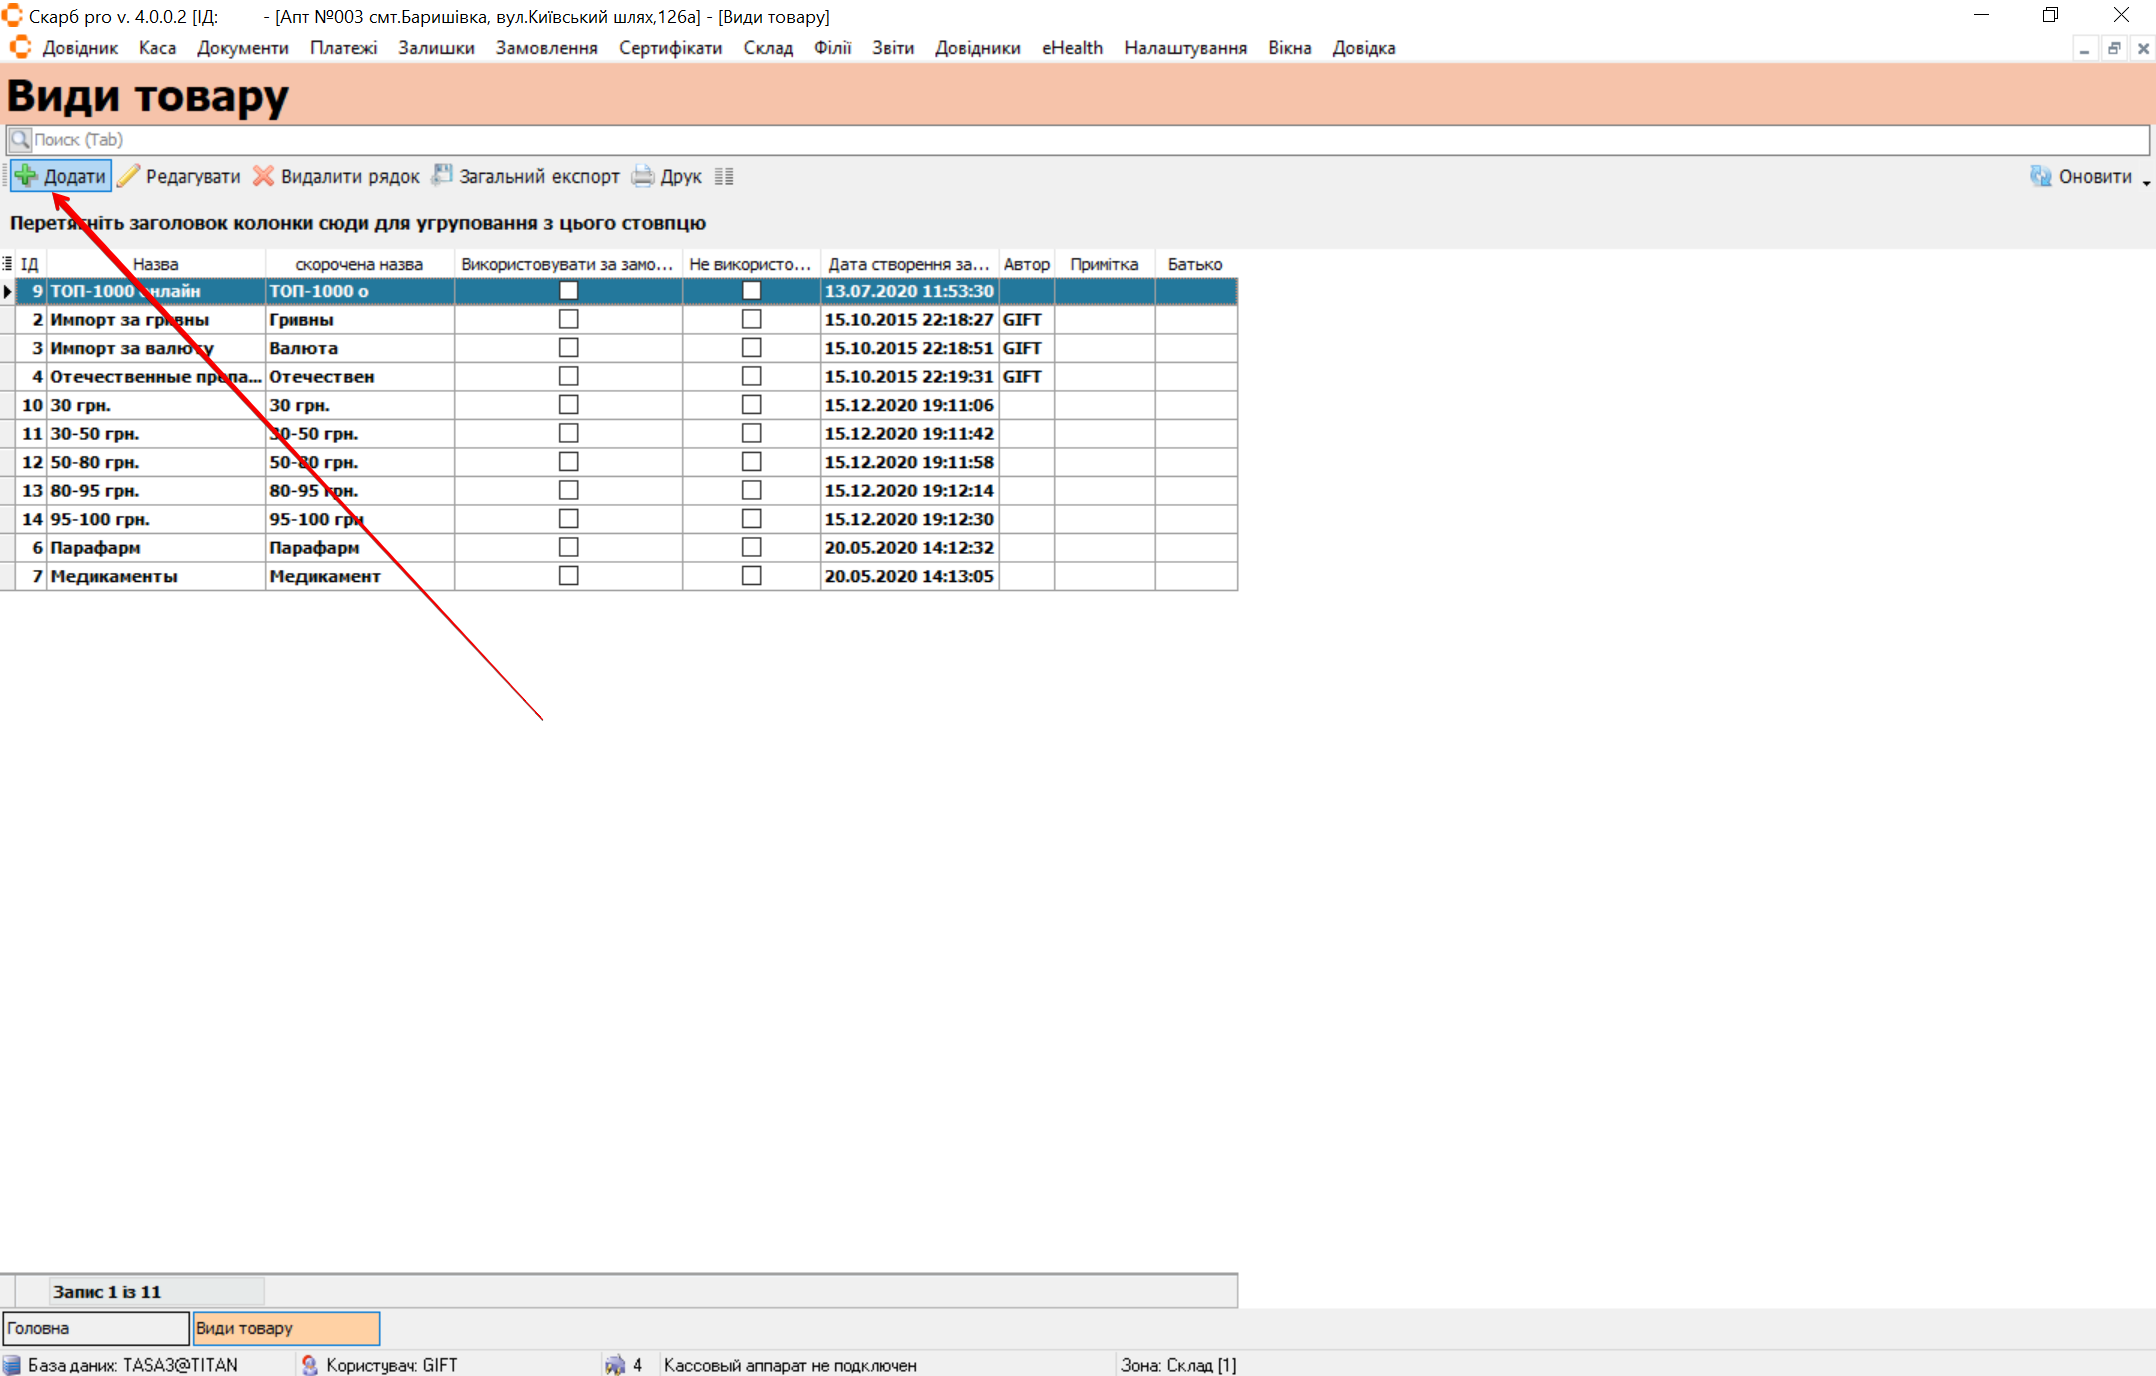
Task: Click the column layout icon after Друк
Action: pos(724,177)
